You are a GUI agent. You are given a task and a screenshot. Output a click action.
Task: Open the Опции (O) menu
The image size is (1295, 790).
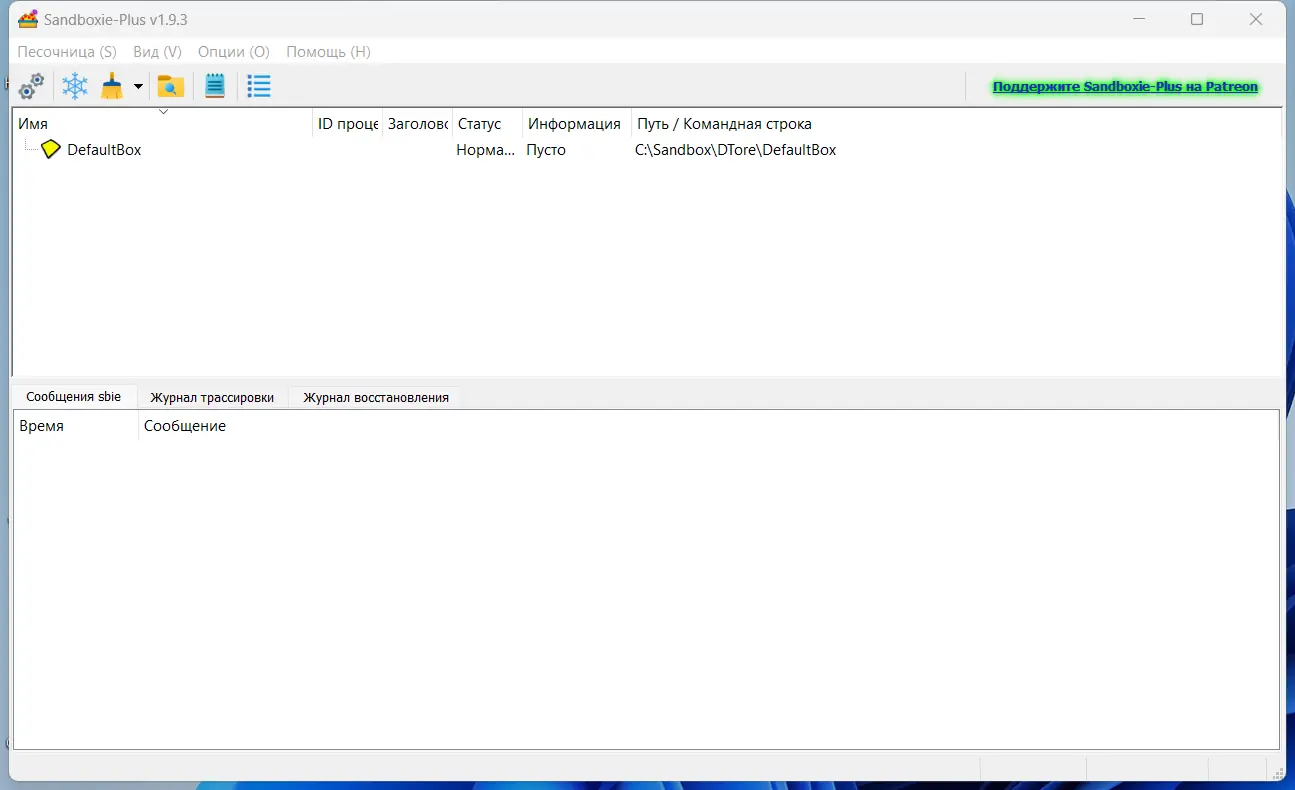point(234,52)
